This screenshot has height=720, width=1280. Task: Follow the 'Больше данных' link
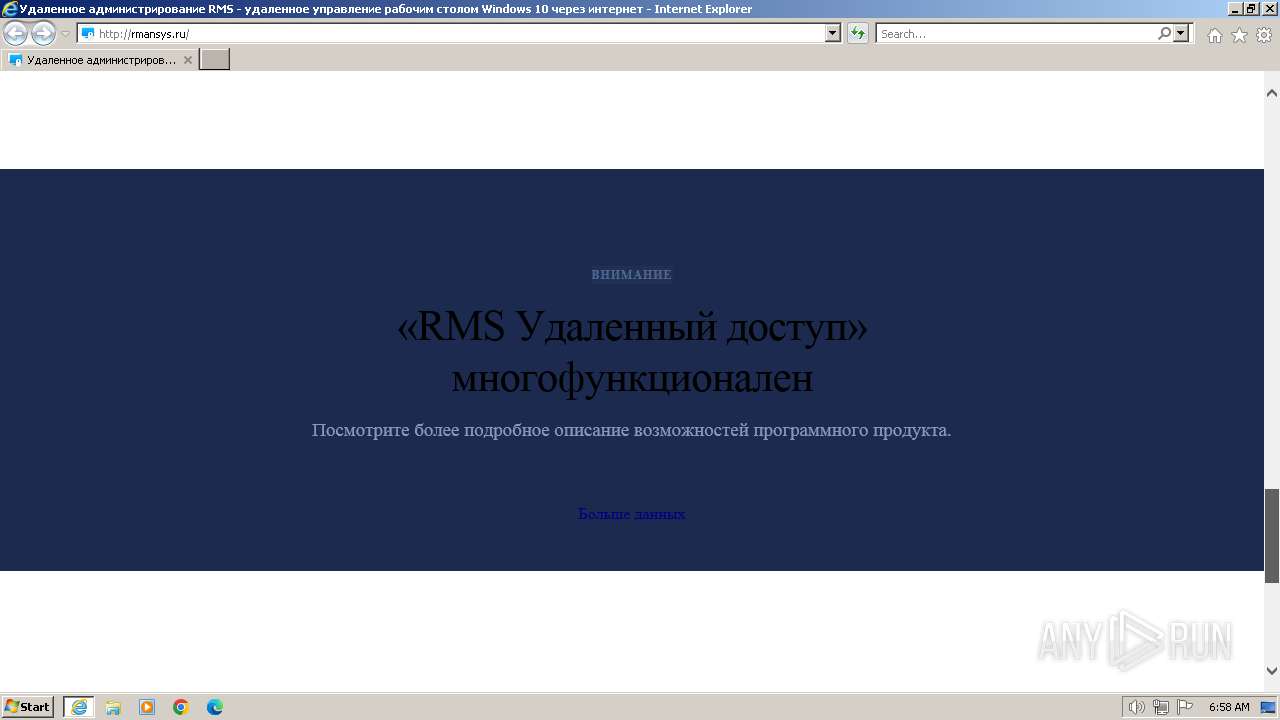click(x=632, y=514)
